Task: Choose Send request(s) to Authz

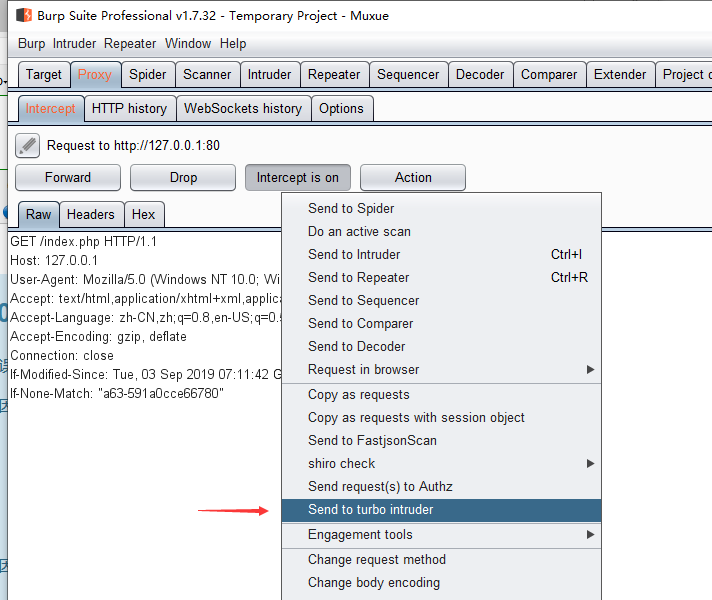Action: (x=441, y=486)
